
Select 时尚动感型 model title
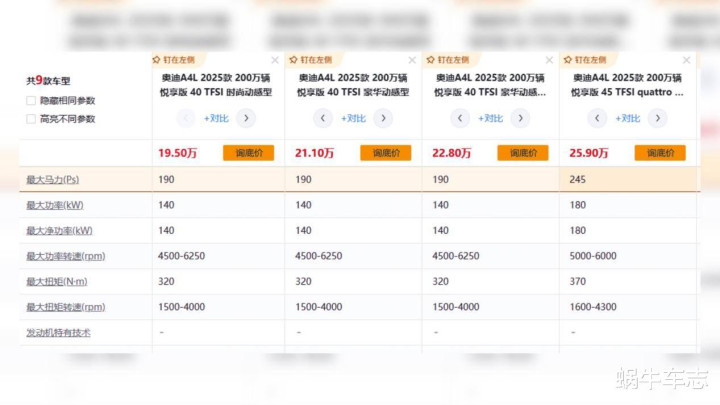[216, 85]
